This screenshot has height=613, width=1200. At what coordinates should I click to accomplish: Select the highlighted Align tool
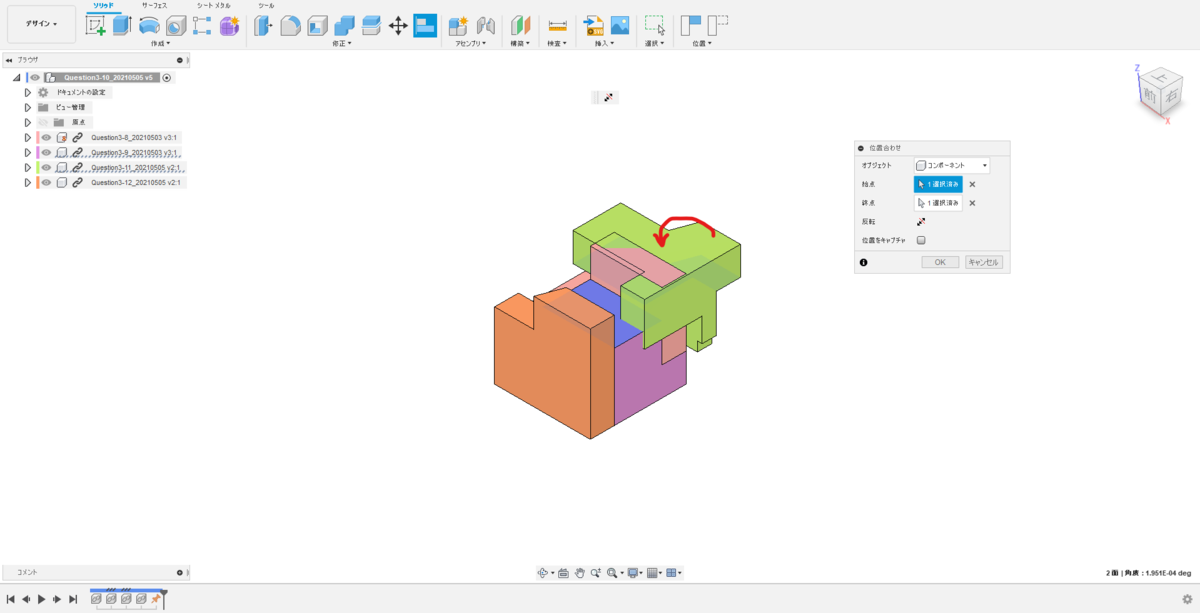tap(425, 26)
